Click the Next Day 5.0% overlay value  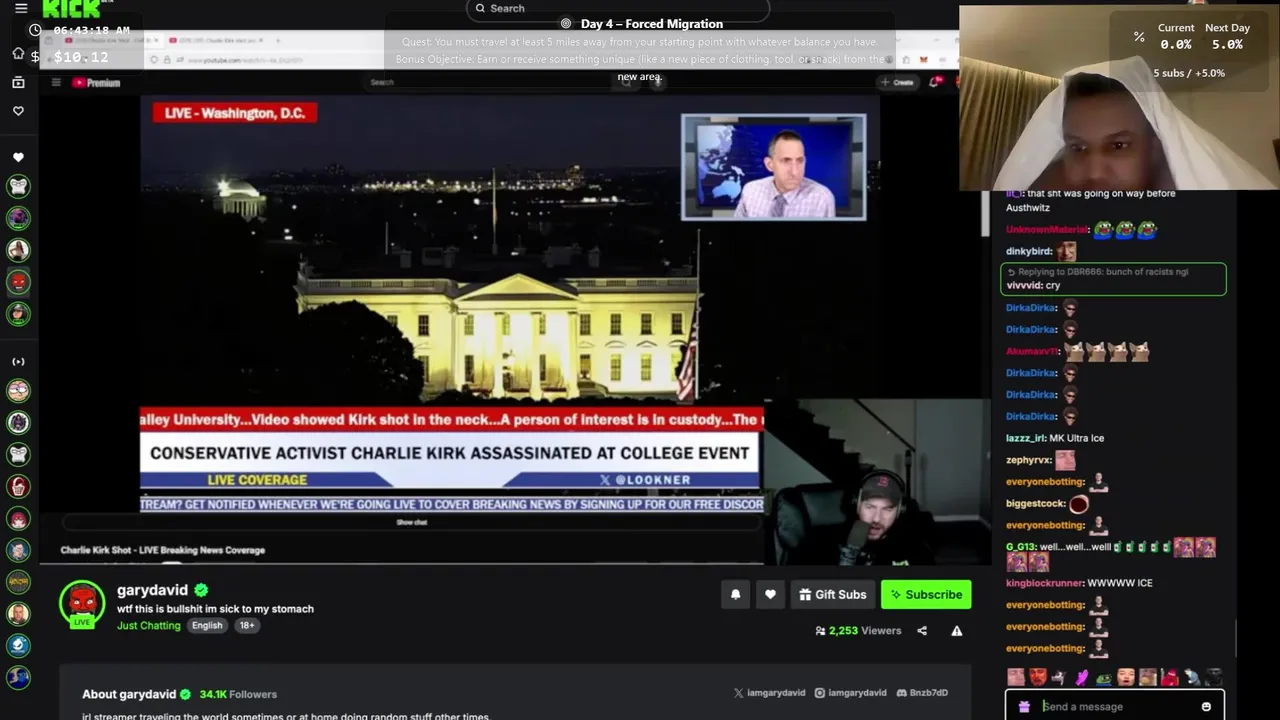tap(1227, 45)
